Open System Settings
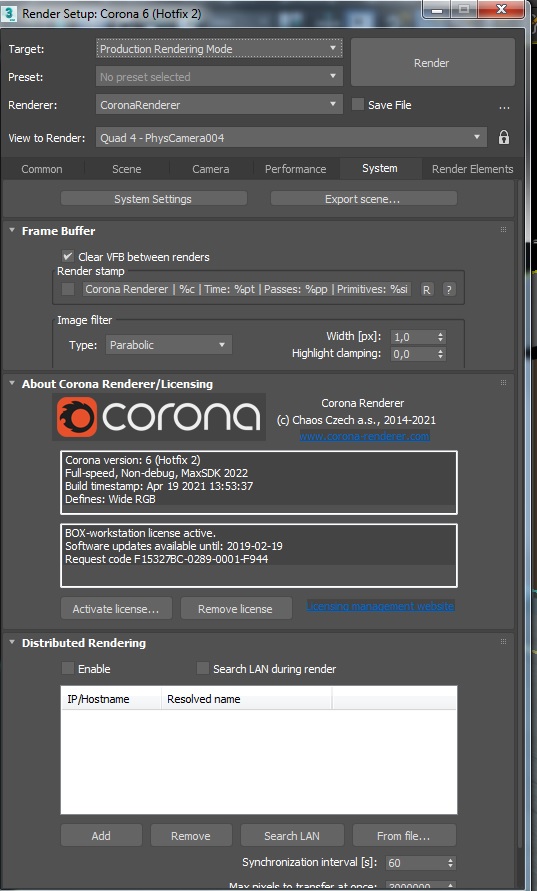The width and height of the screenshot is (537, 891). (x=153, y=199)
